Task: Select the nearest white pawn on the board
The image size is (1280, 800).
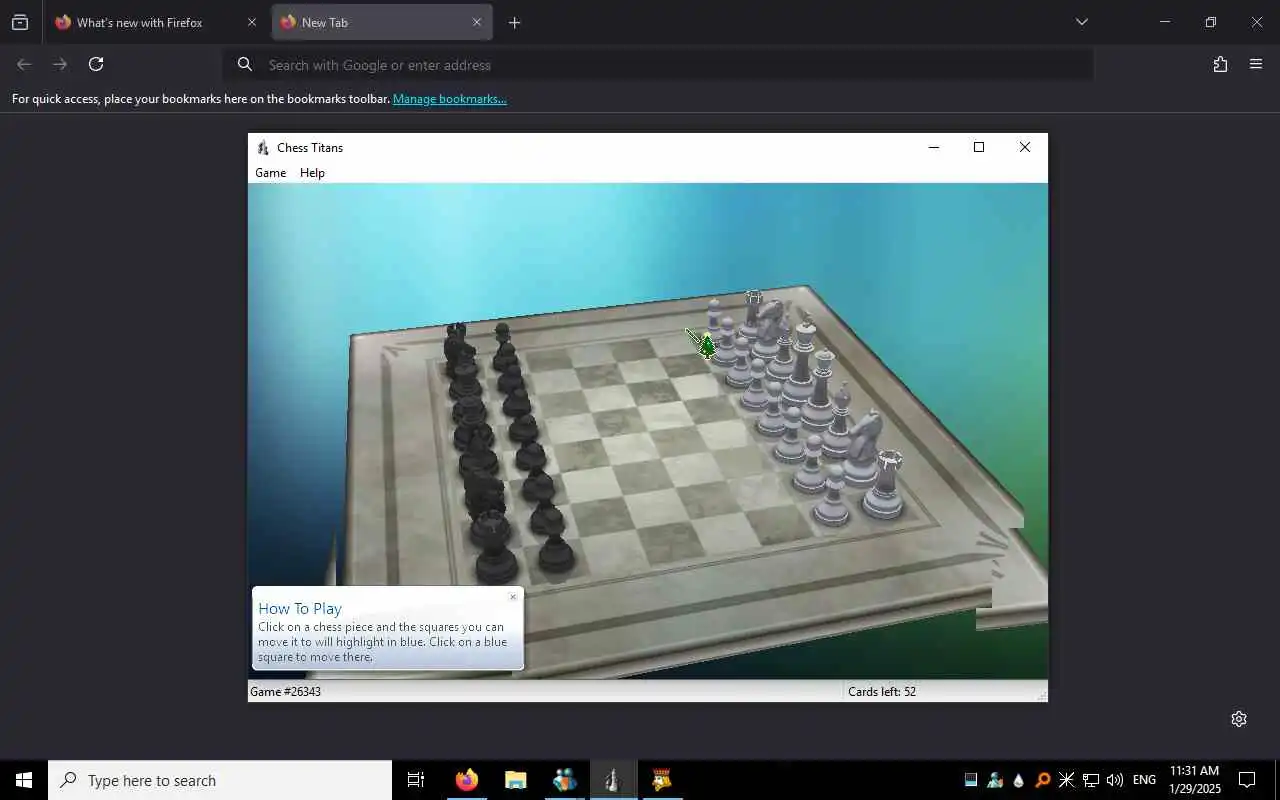Action: [x=832, y=497]
